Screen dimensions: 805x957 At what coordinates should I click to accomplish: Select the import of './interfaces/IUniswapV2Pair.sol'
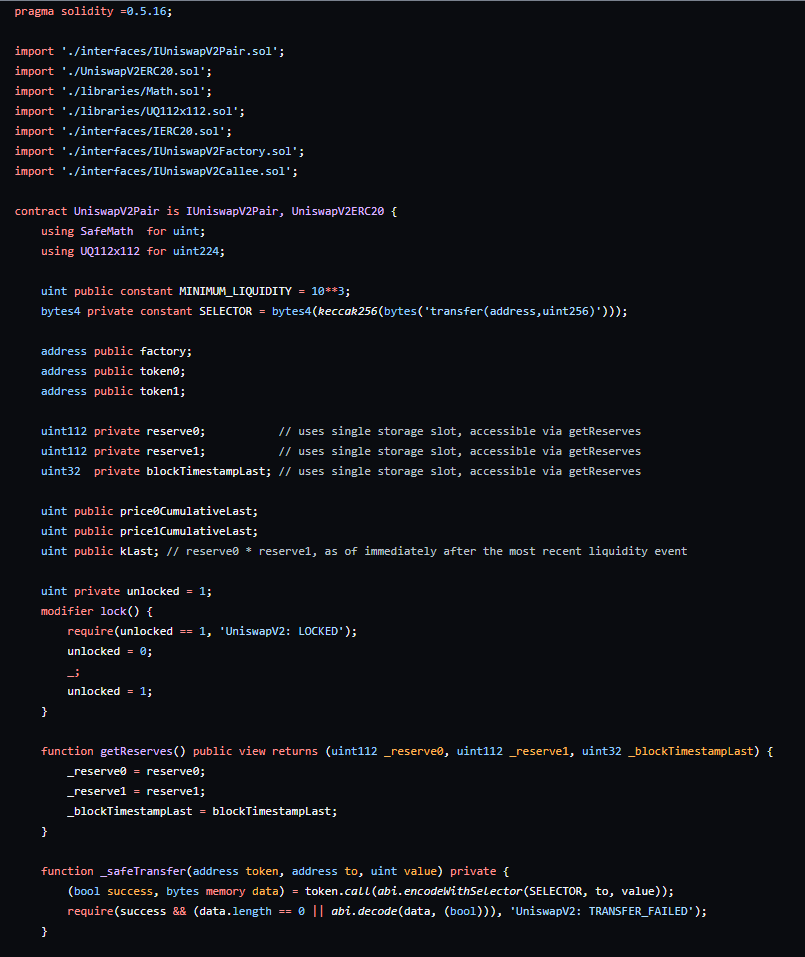[x=150, y=51]
